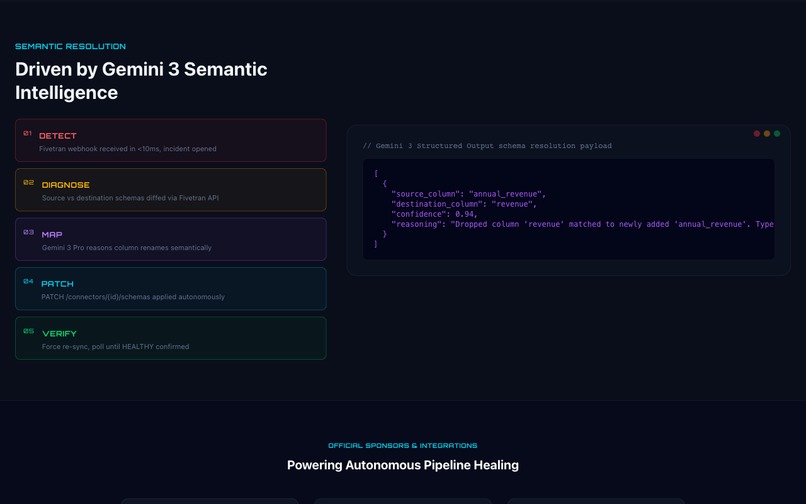This screenshot has height=504, width=806.
Task: Click the SEMANTIC RESOLUTION label
Action: pyautogui.click(x=70, y=46)
